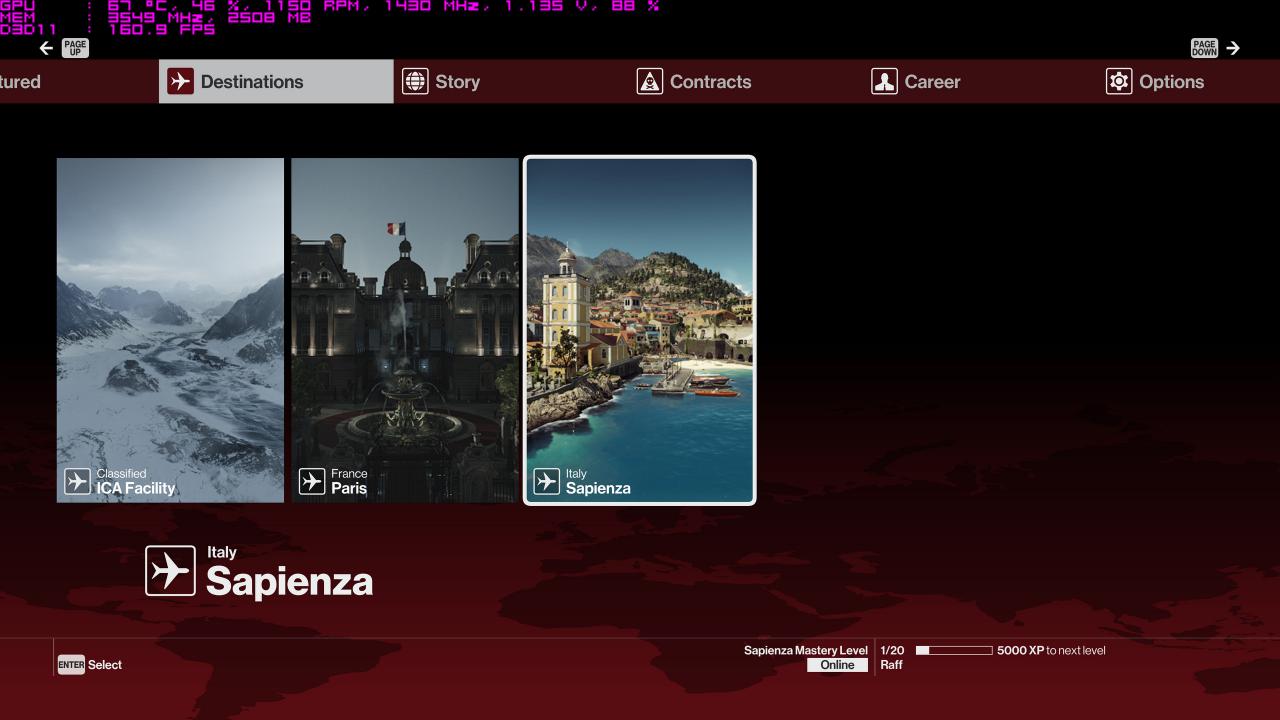1280x720 pixels.
Task: Click the agent silhouette icon beside Career
Action: [884, 82]
